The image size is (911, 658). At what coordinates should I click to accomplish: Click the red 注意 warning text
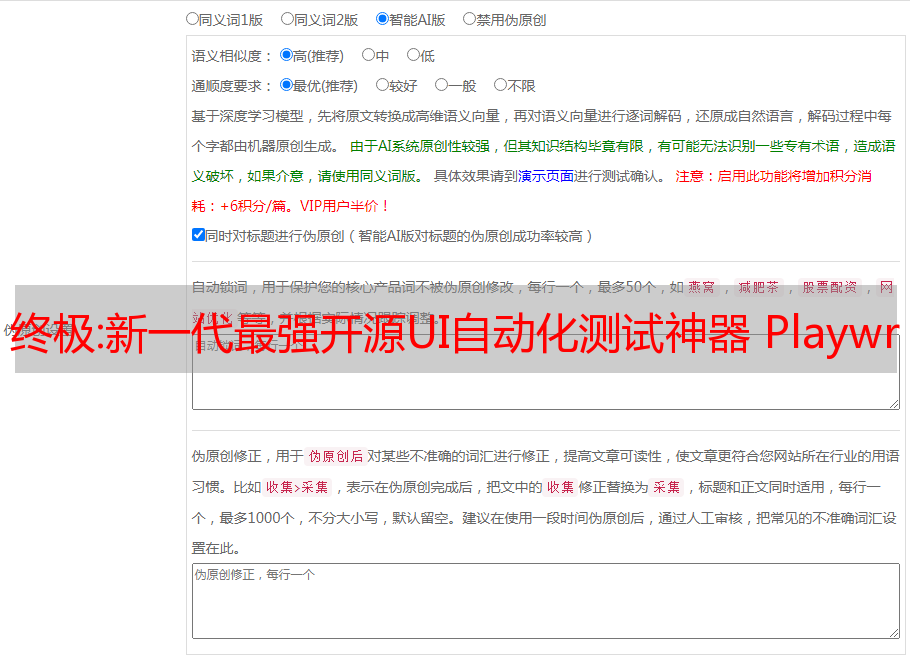(773, 176)
